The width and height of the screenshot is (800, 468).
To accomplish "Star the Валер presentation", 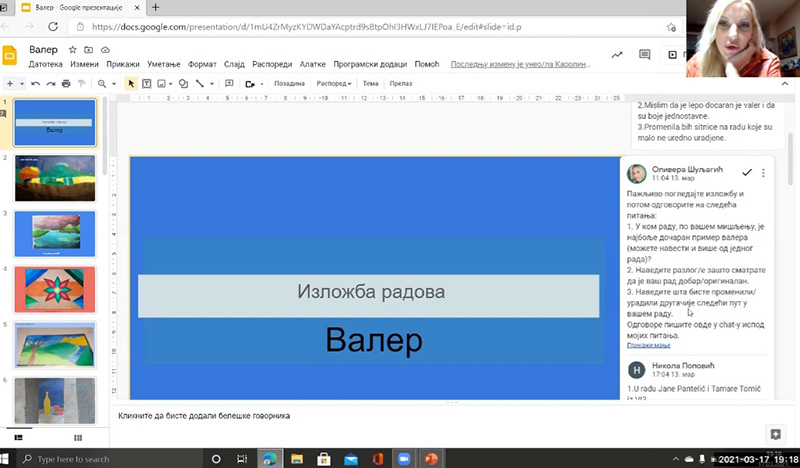I will click(x=72, y=50).
